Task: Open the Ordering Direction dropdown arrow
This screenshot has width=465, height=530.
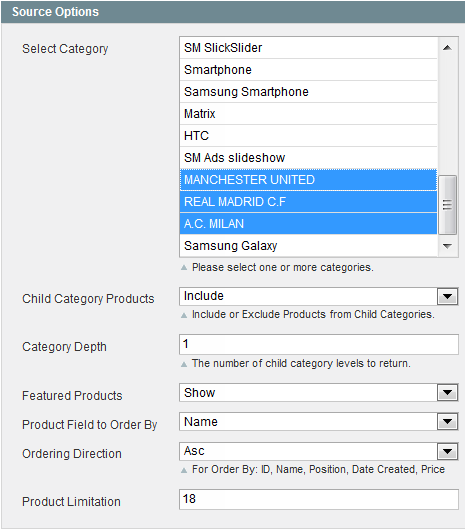Action: tap(447, 452)
